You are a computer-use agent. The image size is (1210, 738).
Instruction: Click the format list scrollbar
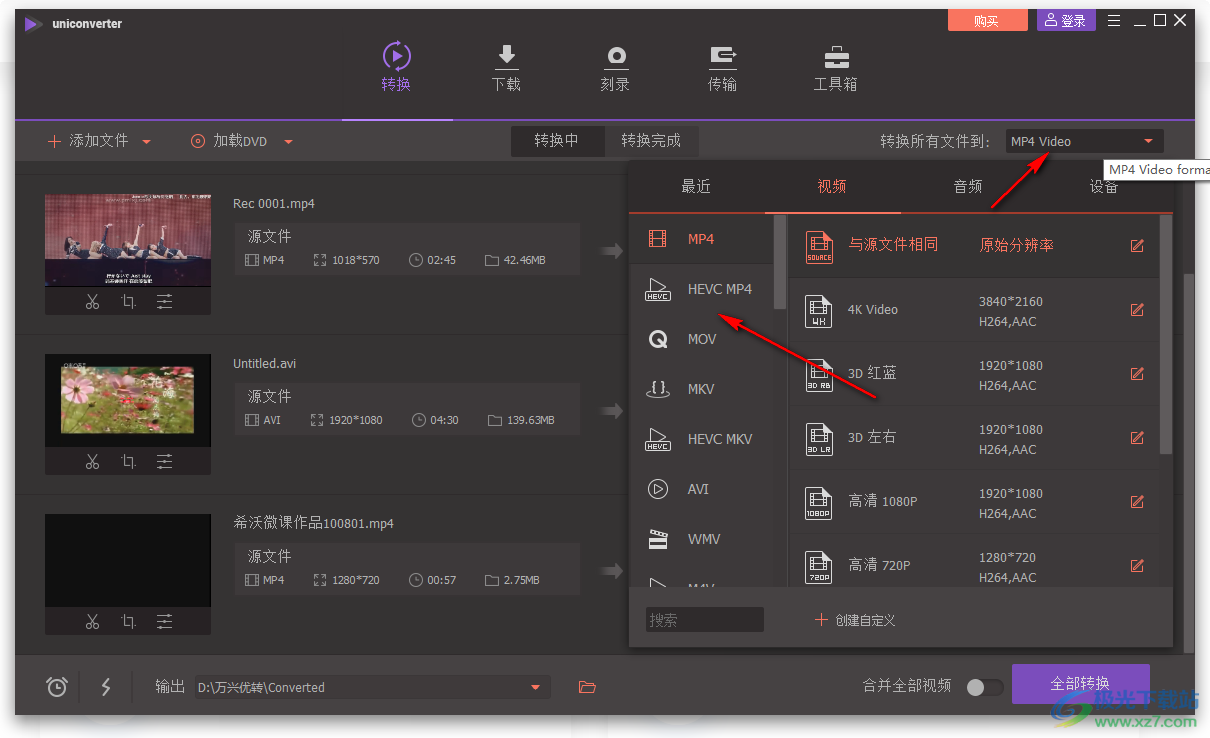[780, 262]
